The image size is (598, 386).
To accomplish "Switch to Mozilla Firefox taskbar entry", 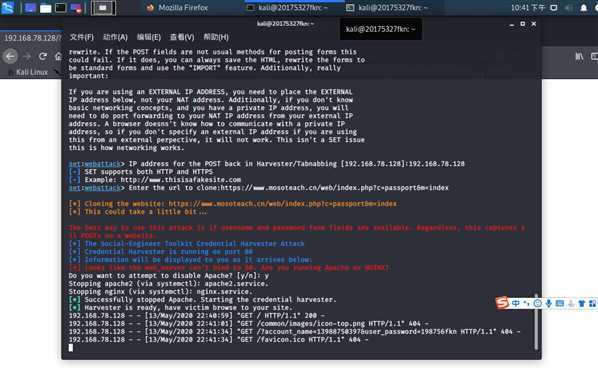I will click(x=177, y=8).
